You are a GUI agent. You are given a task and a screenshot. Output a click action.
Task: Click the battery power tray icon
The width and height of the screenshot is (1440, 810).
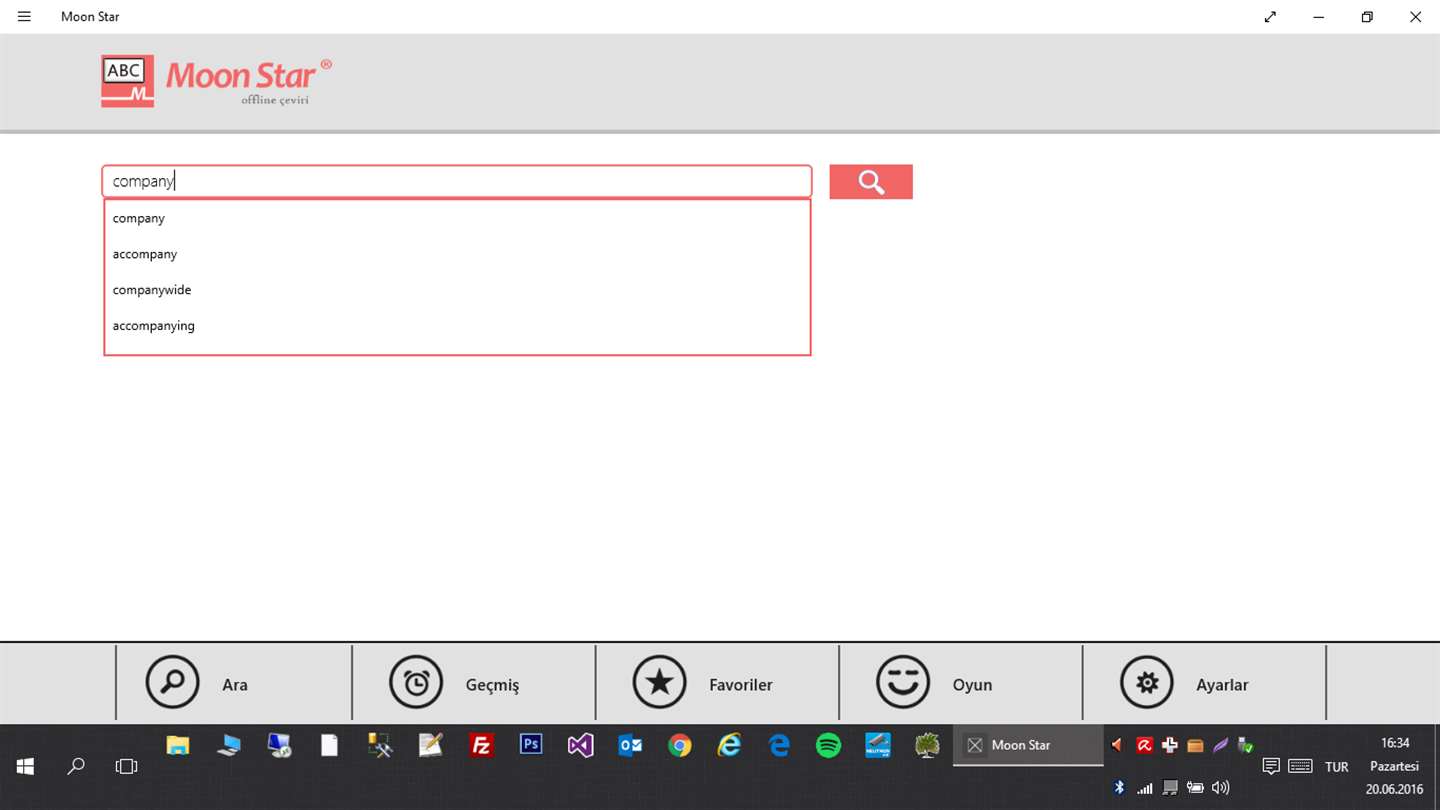pyautogui.click(x=1195, y=788)
